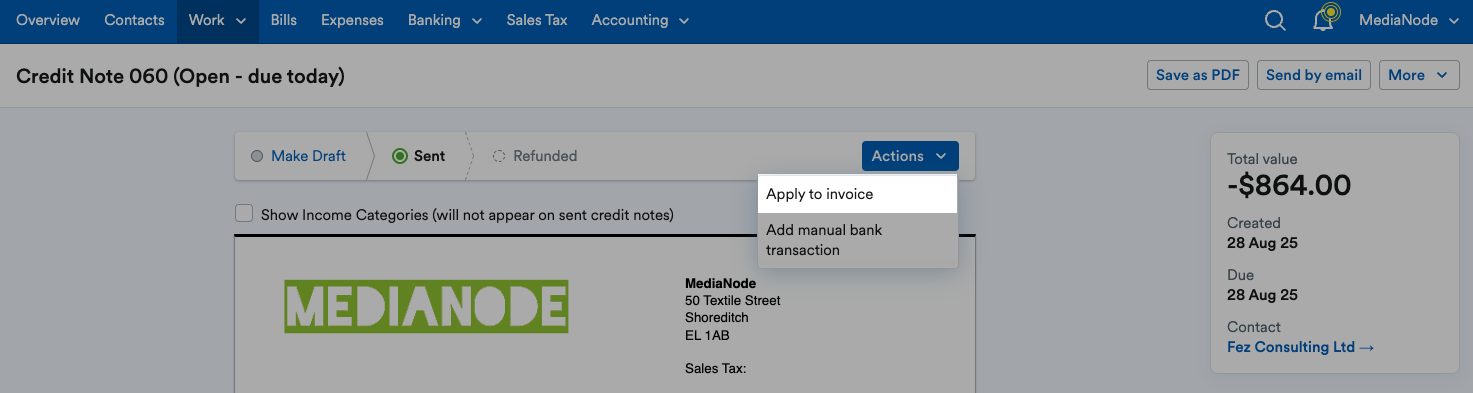Viewport: 1473px width, 393px height.
Task: Go to the Overview tab
Action: click(48, 20)
